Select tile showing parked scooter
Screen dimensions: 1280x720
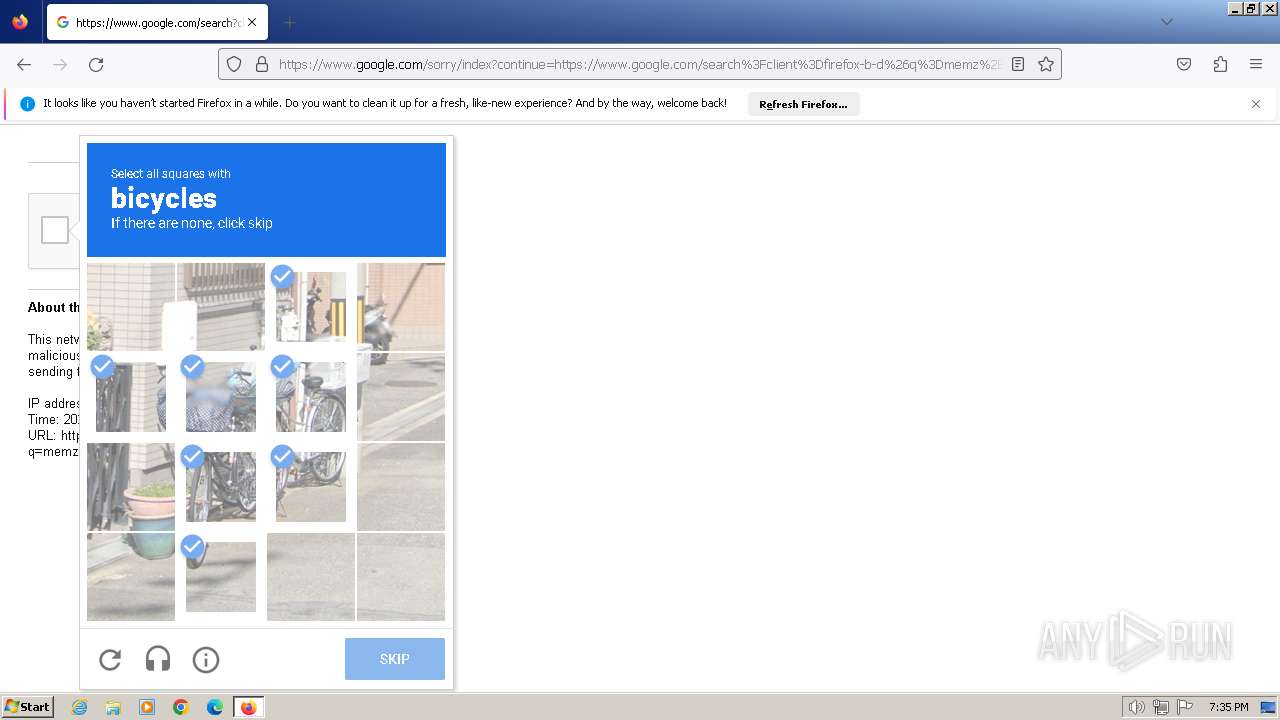coord(401,307)
